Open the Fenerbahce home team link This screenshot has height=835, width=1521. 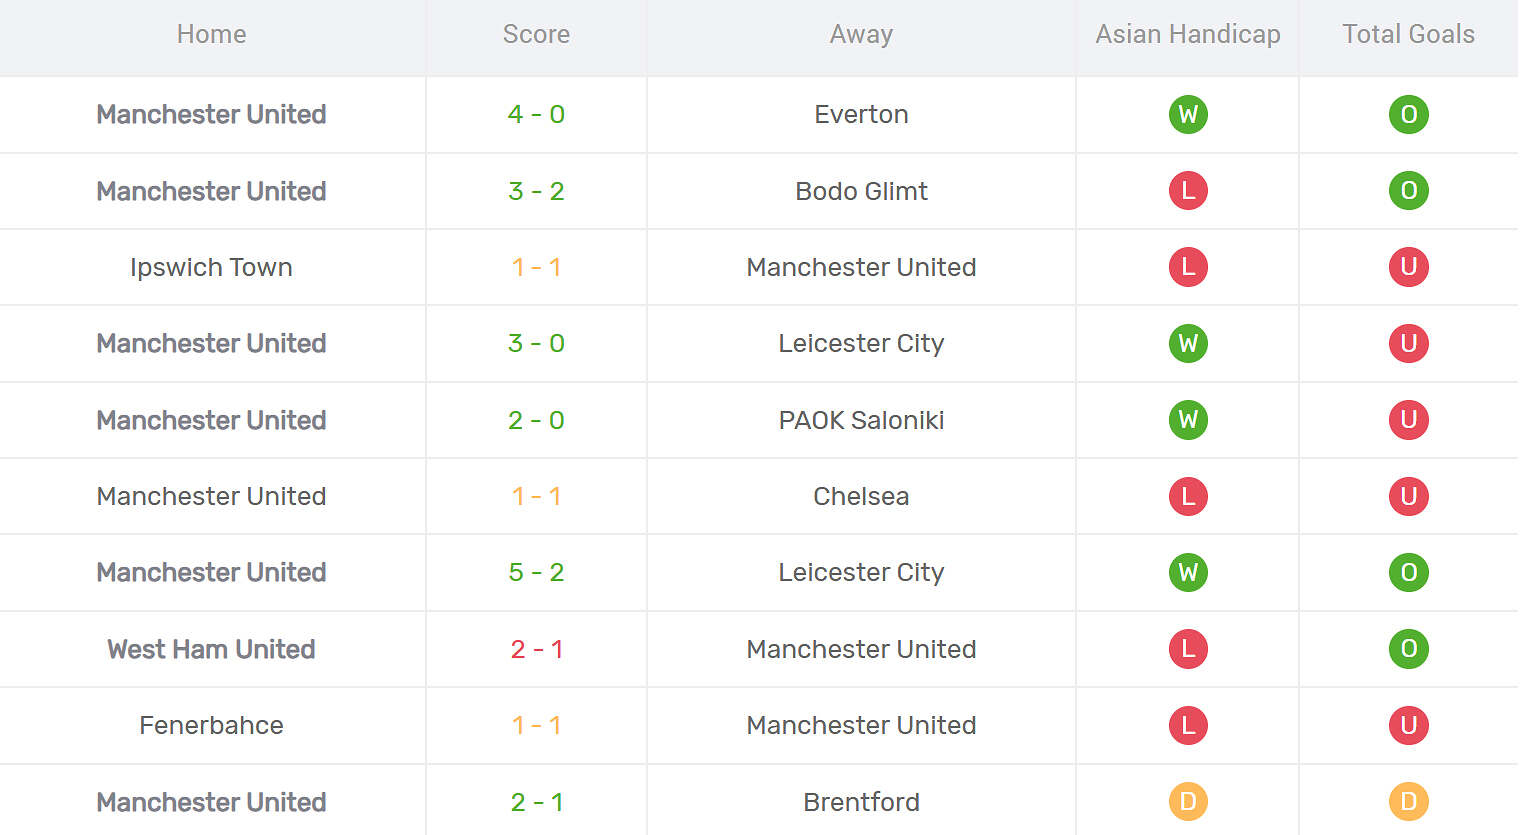(x=211, y=725)
